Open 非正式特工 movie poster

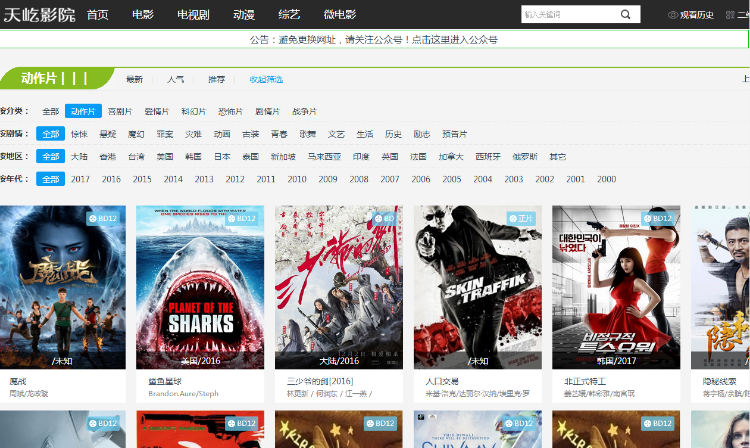pyautogui.click(x=616, y=287)
